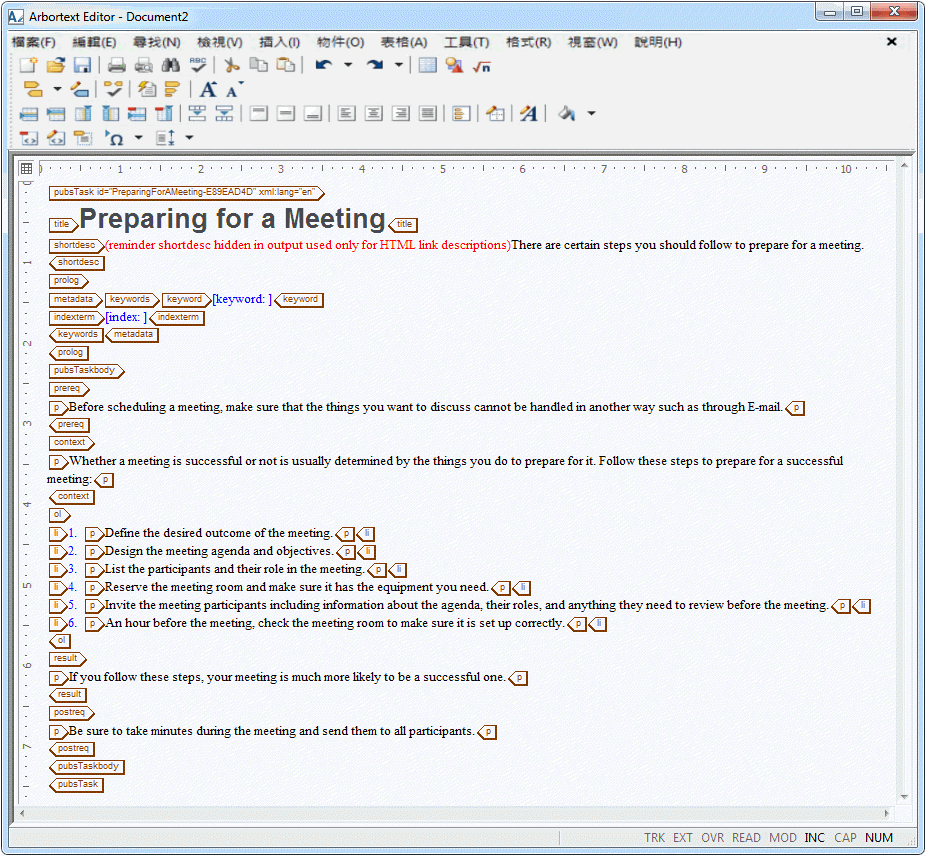Viewport: 926px width, 856px height.
Task: Open the 表格(A) menu
Action: tap(404, 42)
